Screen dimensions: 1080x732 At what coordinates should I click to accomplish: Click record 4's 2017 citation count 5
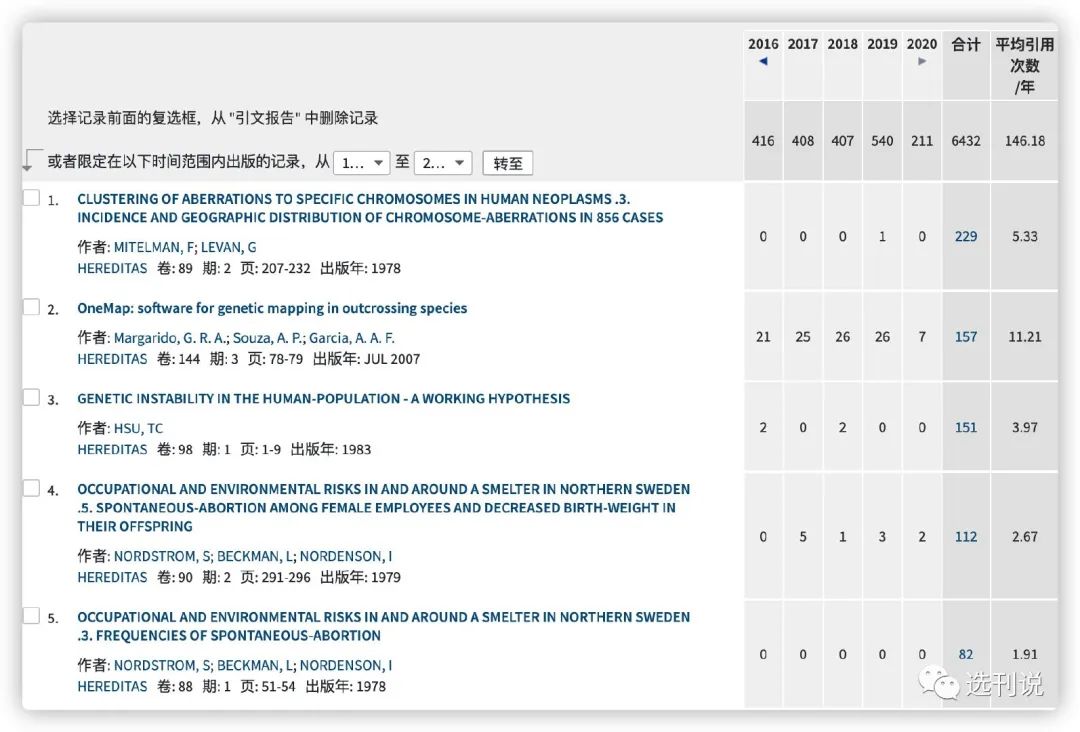click(803, 536)
